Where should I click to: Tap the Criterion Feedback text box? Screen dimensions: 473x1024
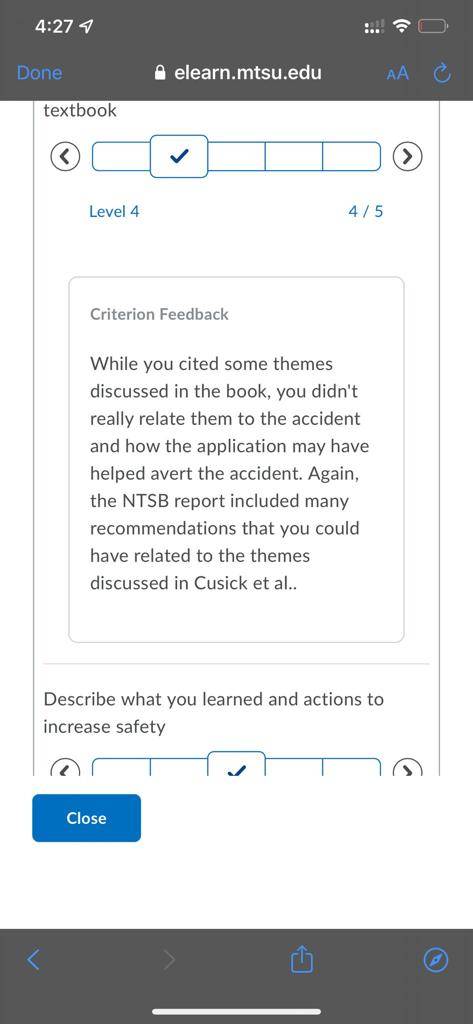pyautogui.click(x=236, y=460)
